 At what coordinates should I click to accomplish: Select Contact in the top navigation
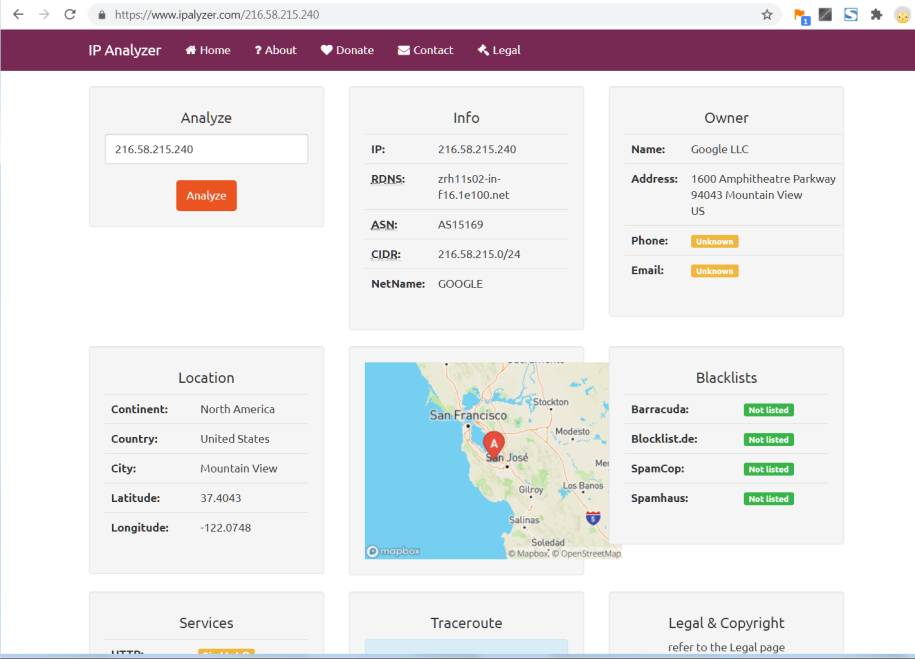425,50
